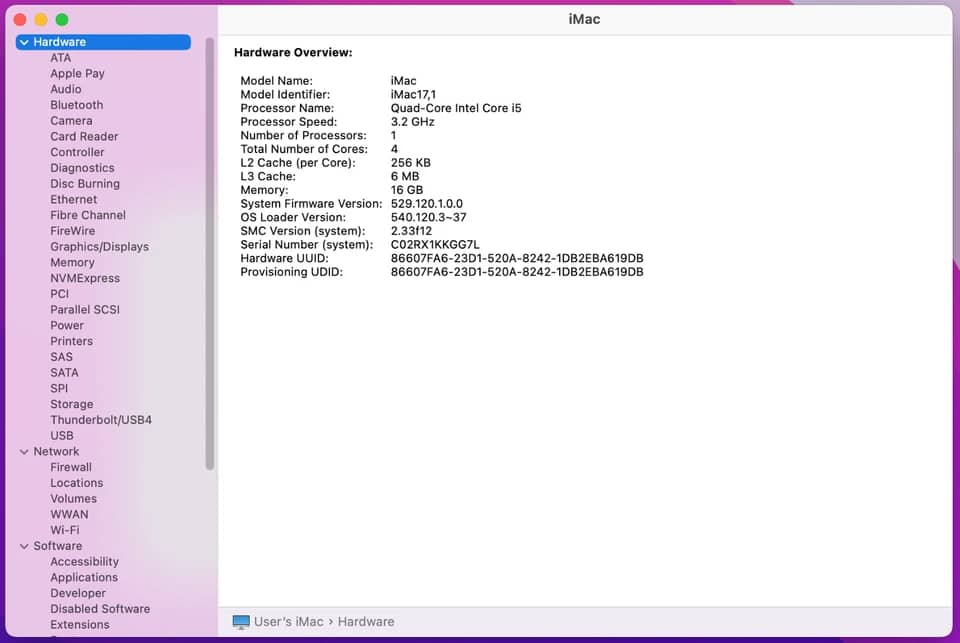Click the 16 GB memory value
Image resolution: width=960 pixels, height=643 pixels.
(x=407, y=190)
